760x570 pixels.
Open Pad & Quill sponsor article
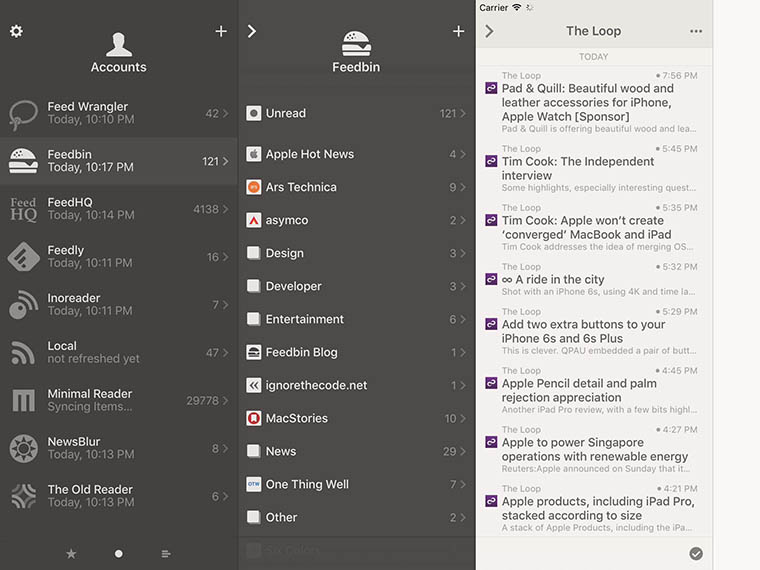pyautogui.click(x=594, y=102)
